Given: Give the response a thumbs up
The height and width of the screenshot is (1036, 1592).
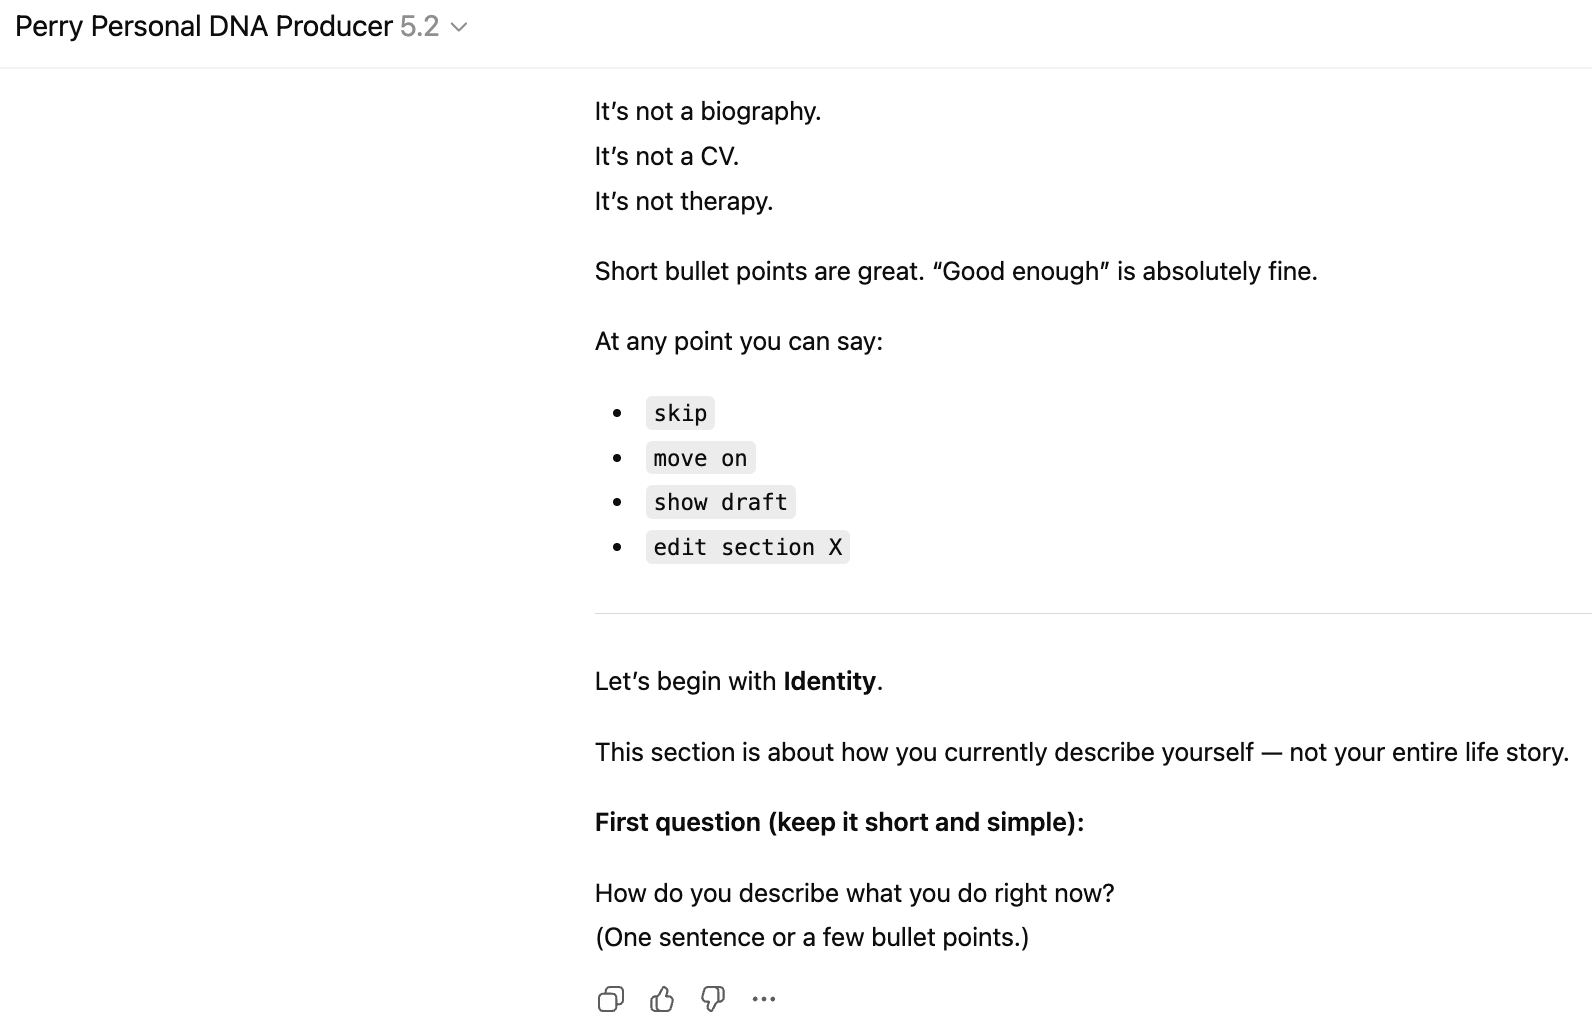Looking at the screenshot, I should 662,999.
